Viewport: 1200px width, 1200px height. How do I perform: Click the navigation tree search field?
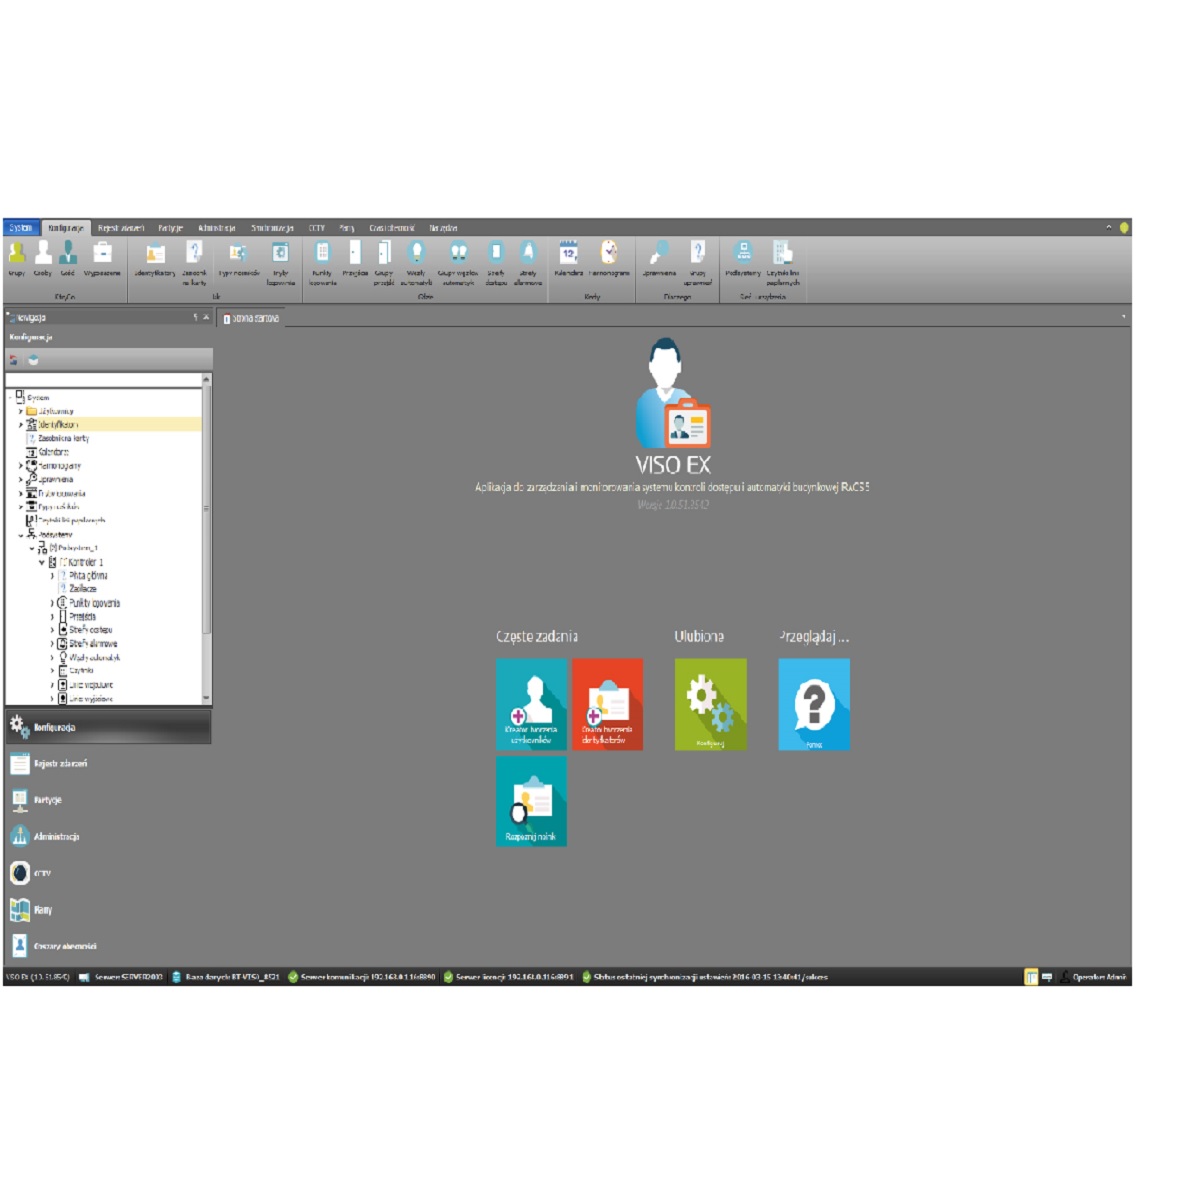pos(103,380)
